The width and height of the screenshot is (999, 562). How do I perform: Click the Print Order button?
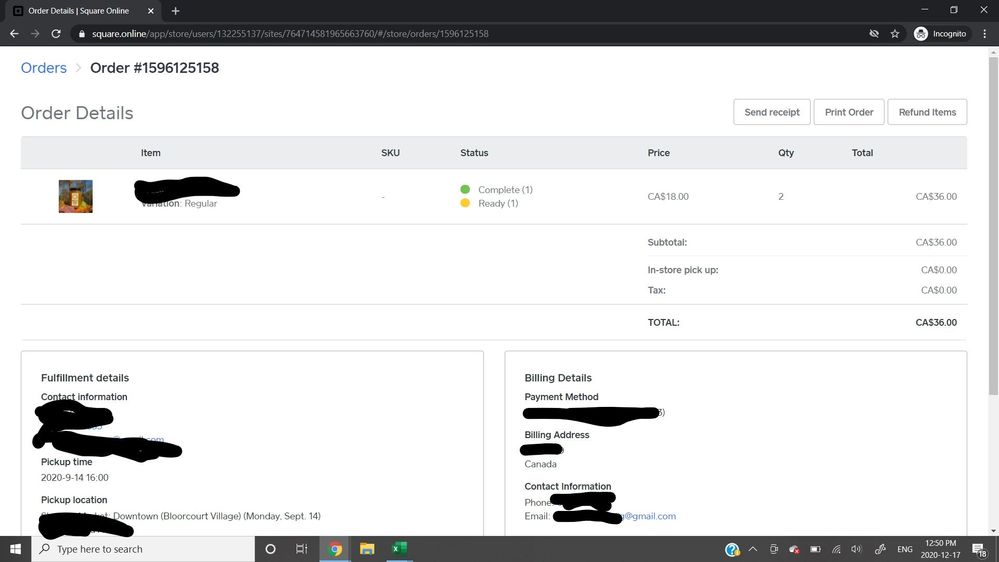click(x=849, y=112)
